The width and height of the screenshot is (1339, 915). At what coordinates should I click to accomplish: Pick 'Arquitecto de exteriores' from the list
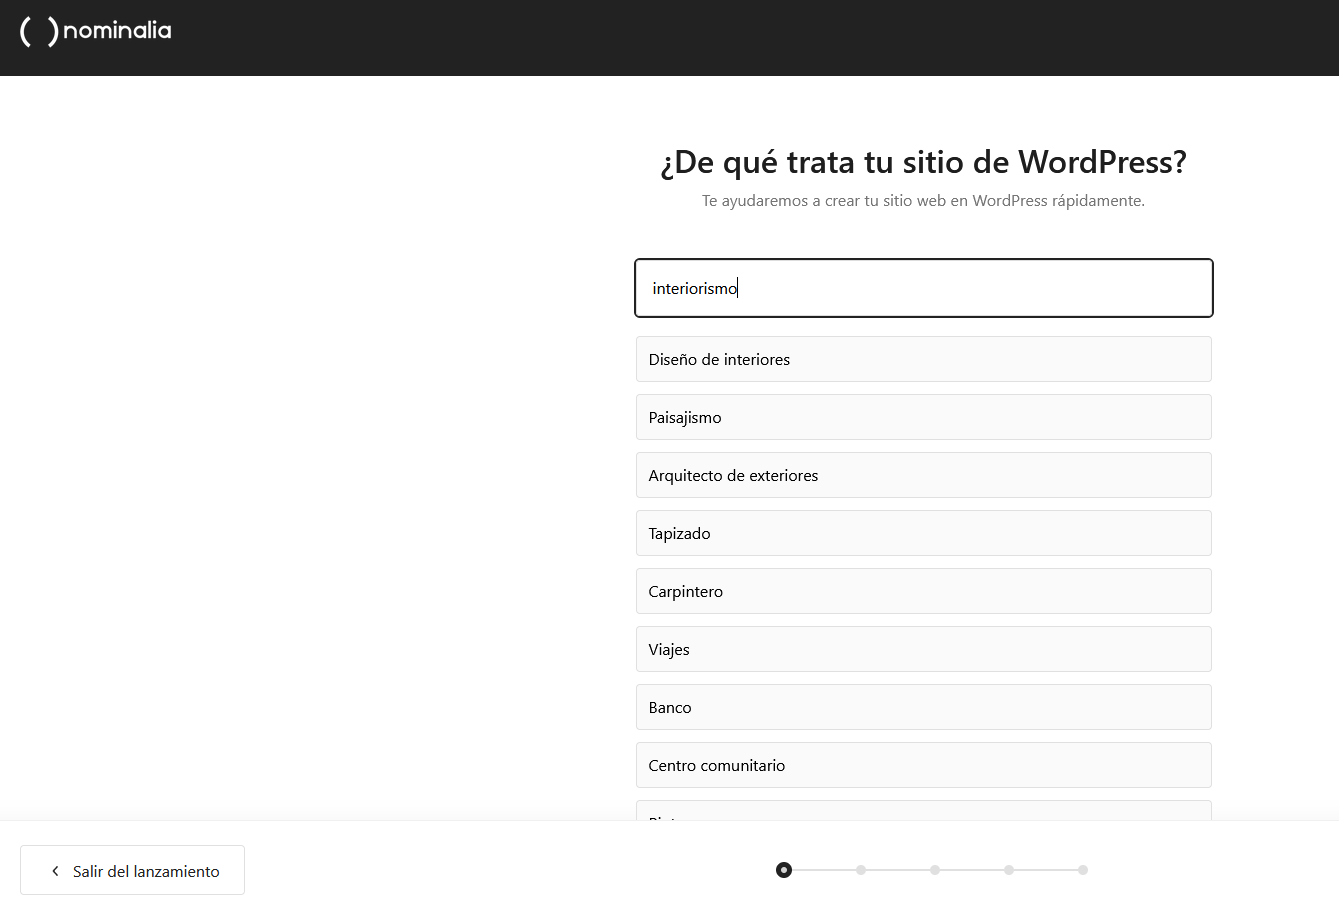click(x=924, y=475)
